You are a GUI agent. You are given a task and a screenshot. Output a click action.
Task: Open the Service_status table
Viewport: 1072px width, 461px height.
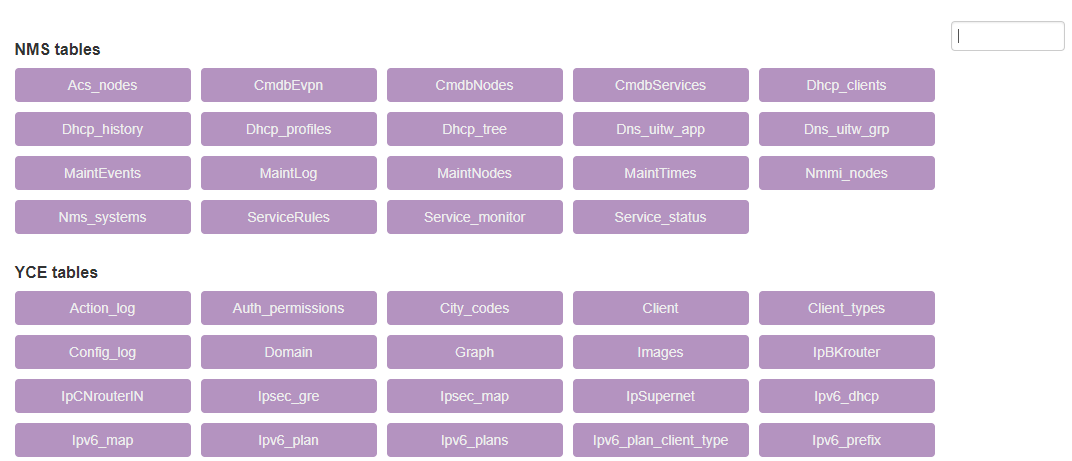660,217
